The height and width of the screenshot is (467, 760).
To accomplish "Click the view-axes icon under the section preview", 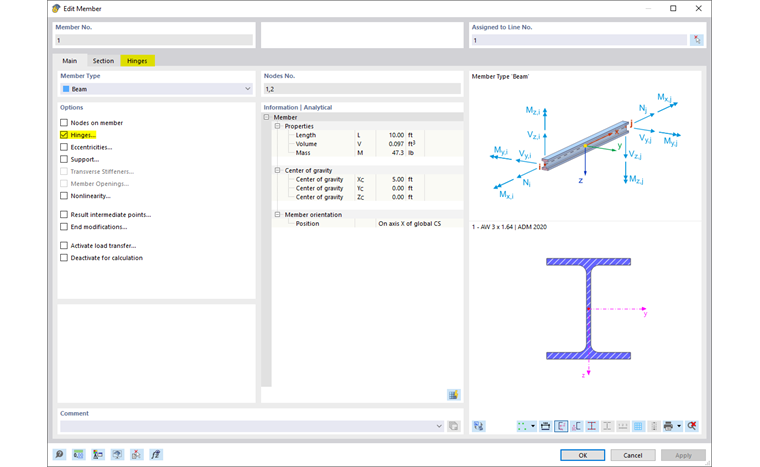I will tap(478, 426).
